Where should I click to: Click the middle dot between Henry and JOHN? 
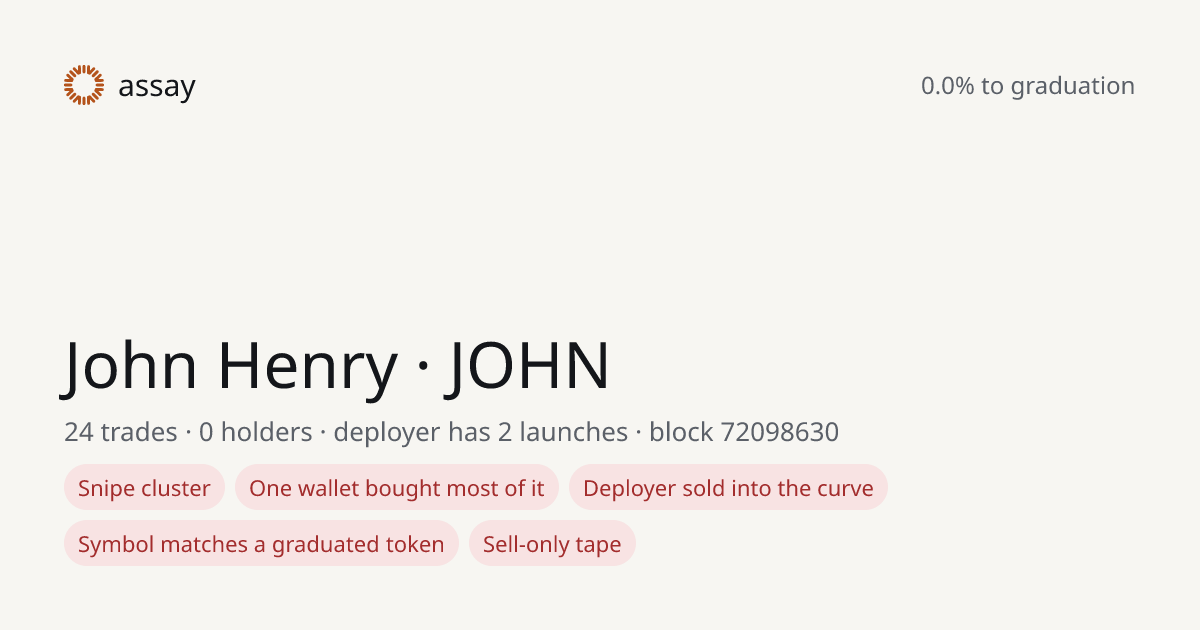coord(422,368)
